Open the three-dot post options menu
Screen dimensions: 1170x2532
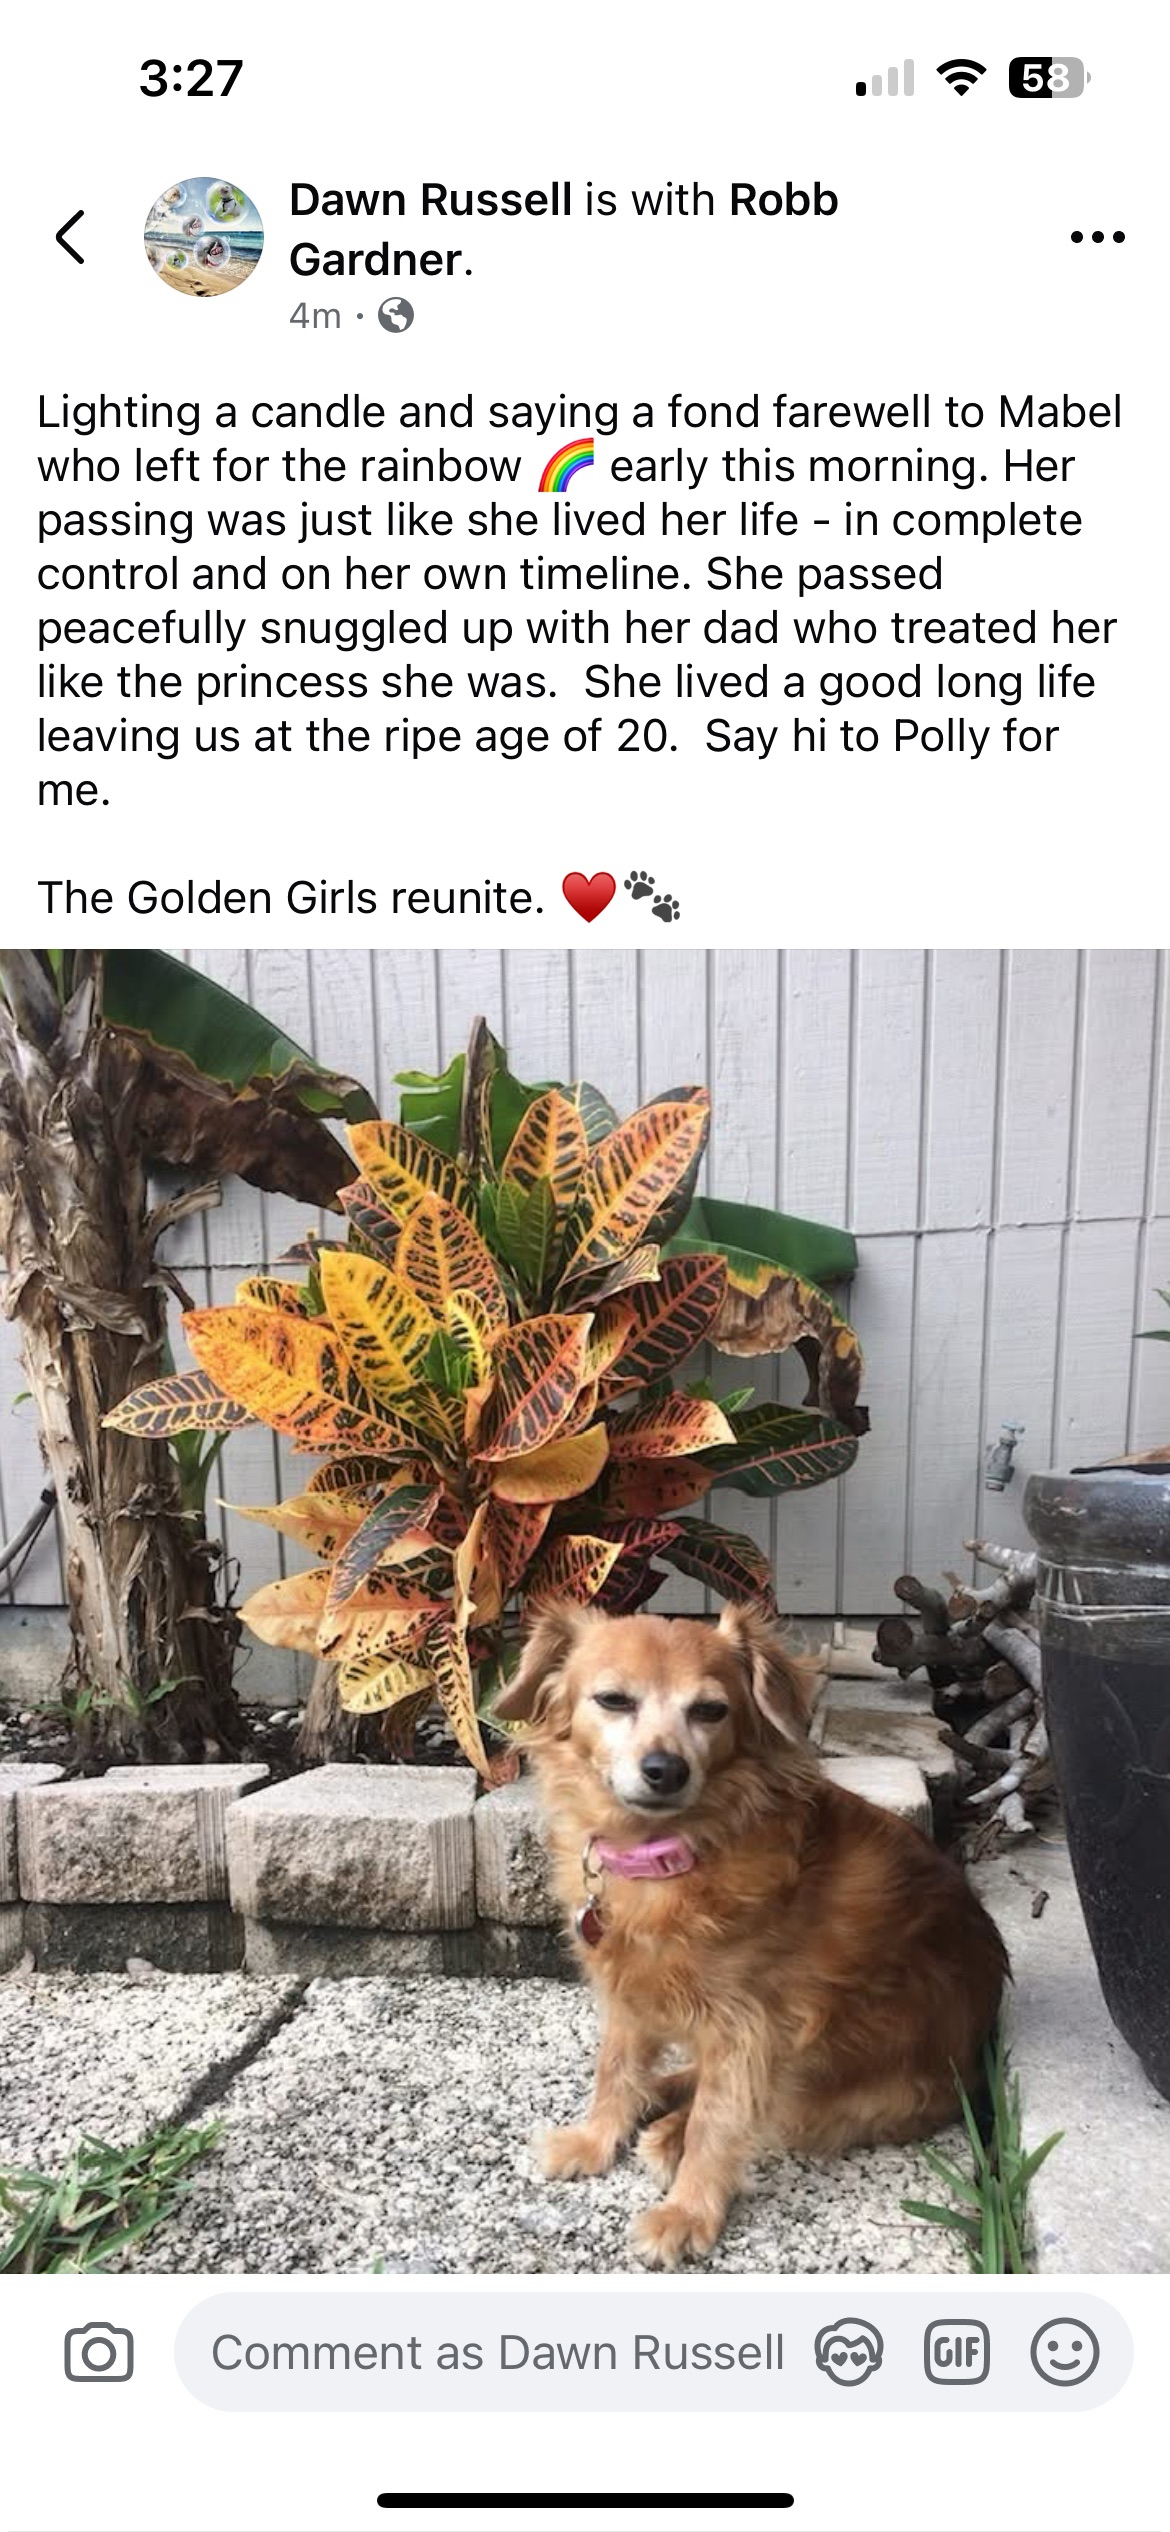click(x=1097, y=237)
